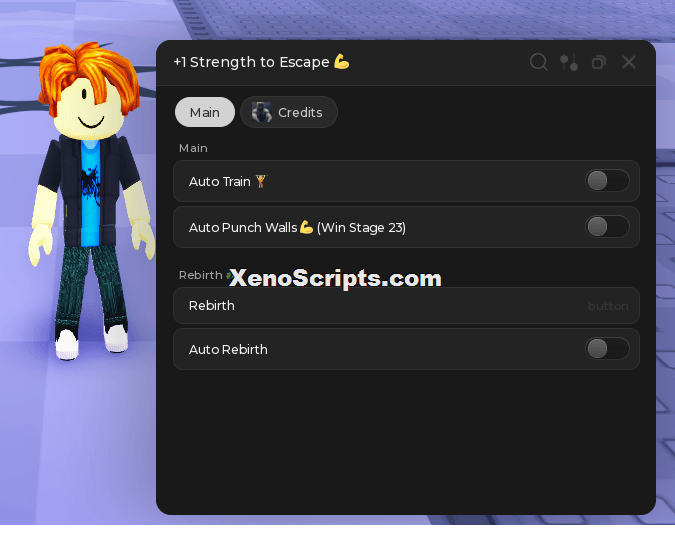
Task: Click the Credits tab avatar image
Action: pos(262,112)
